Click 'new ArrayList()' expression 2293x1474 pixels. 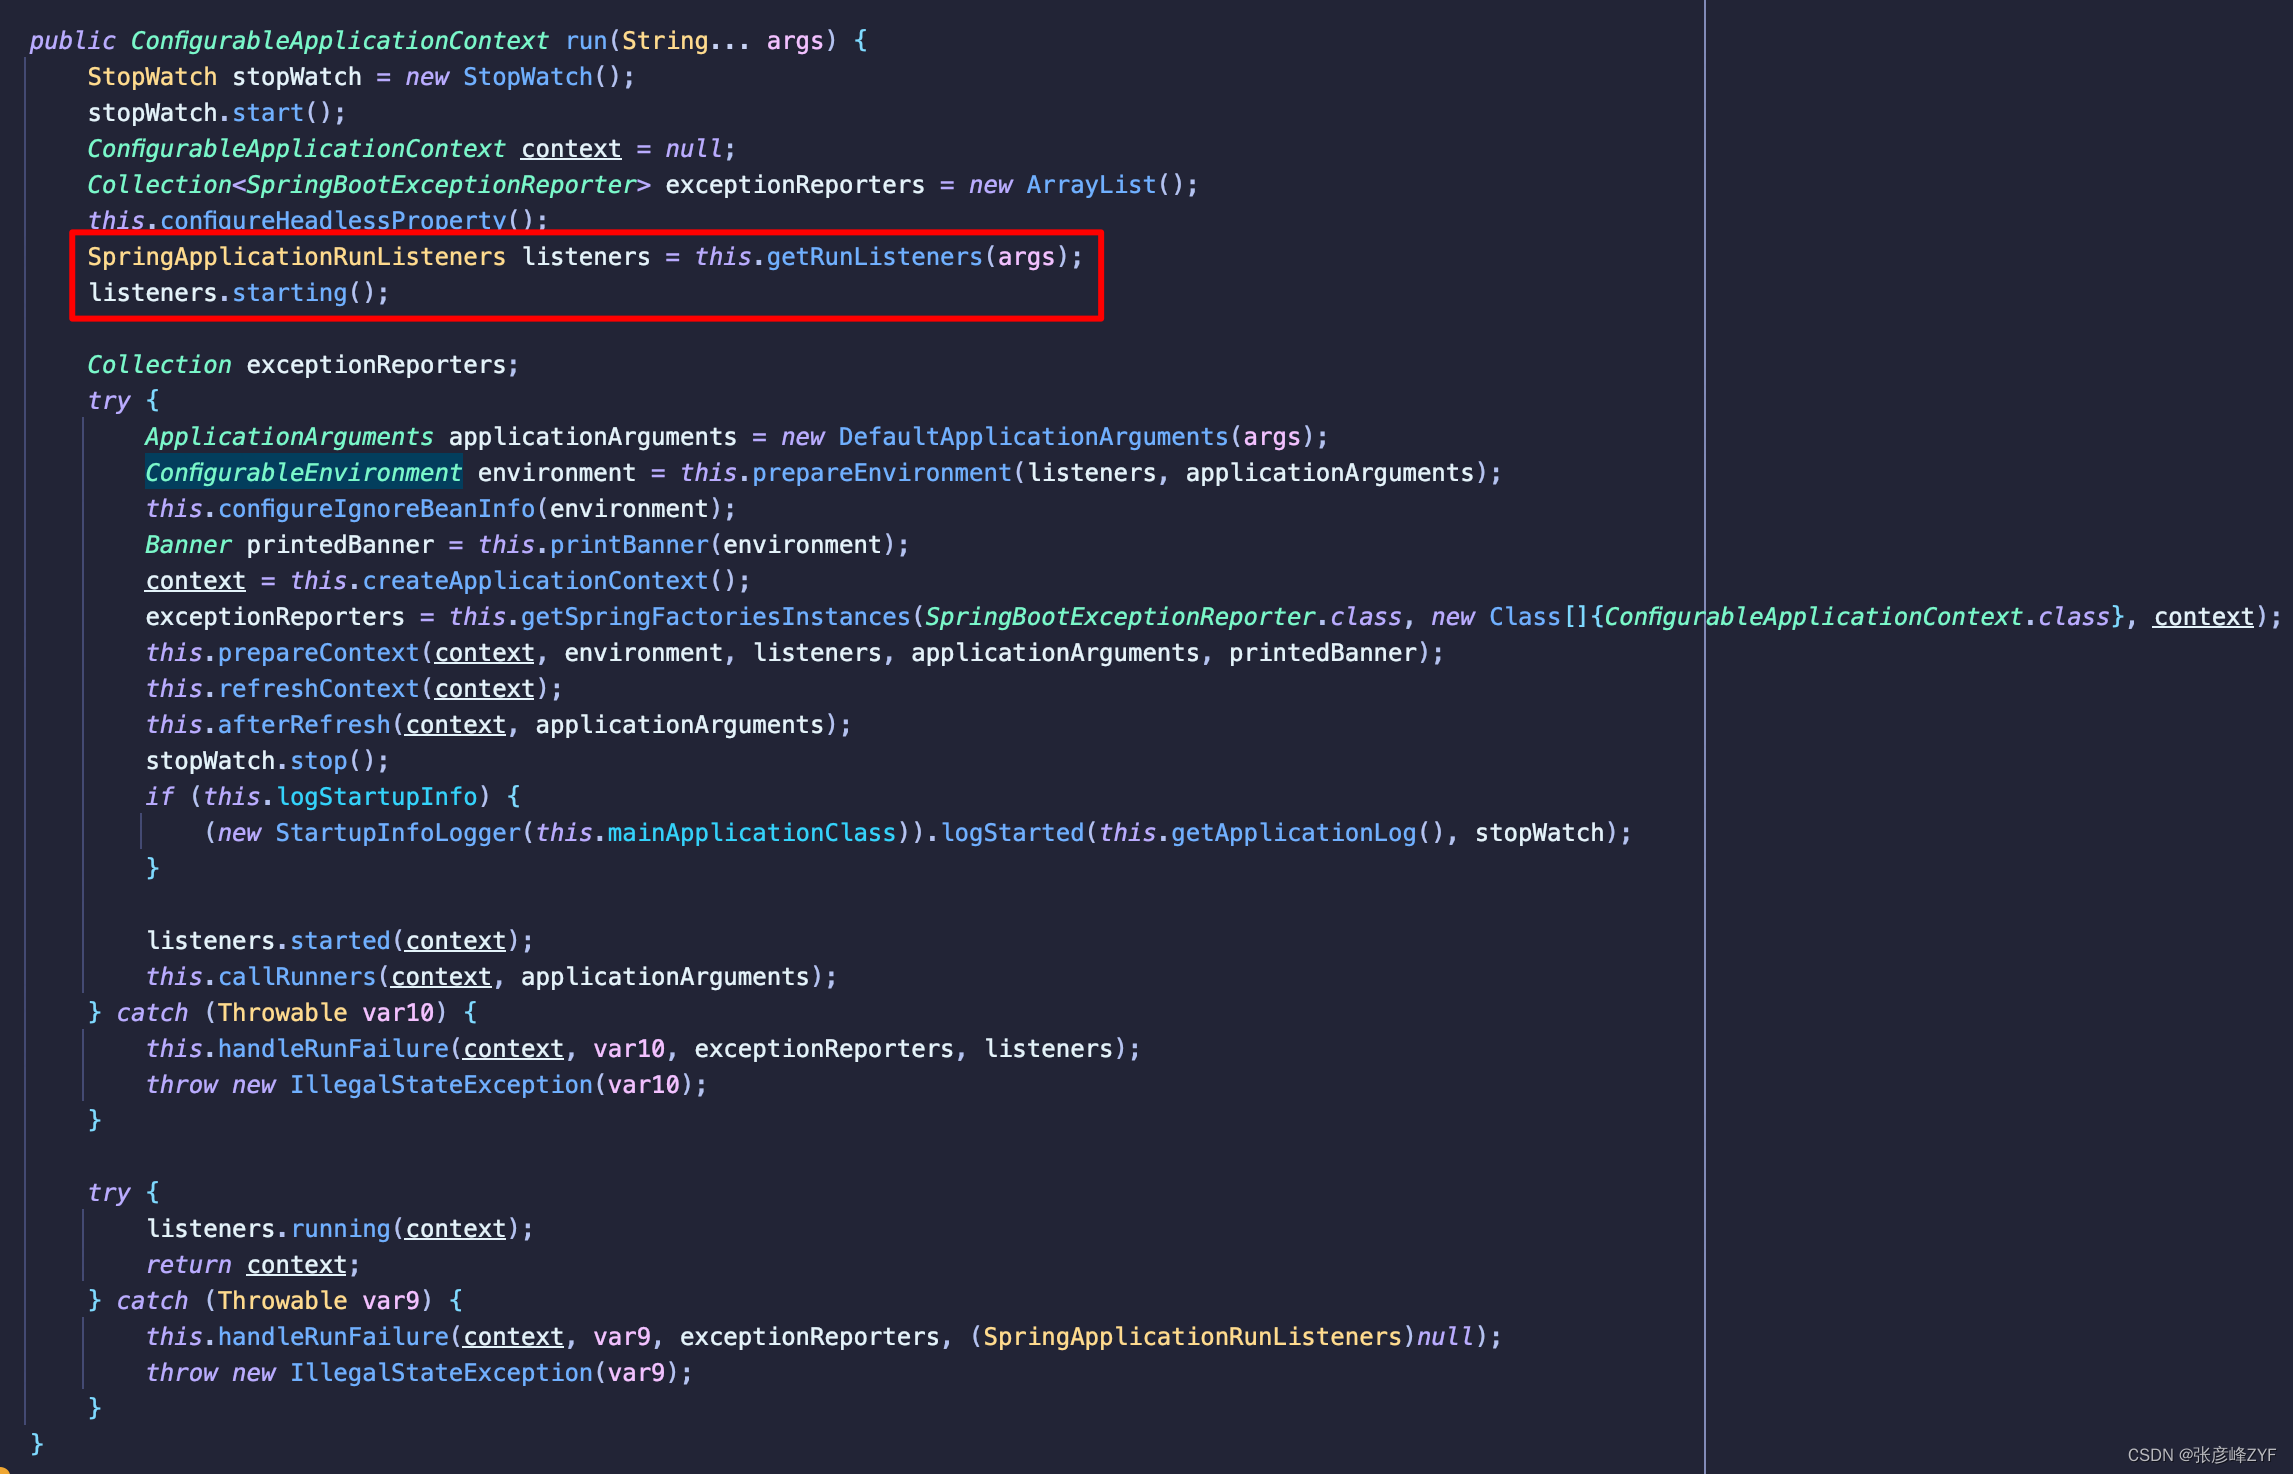point(1083,185)
